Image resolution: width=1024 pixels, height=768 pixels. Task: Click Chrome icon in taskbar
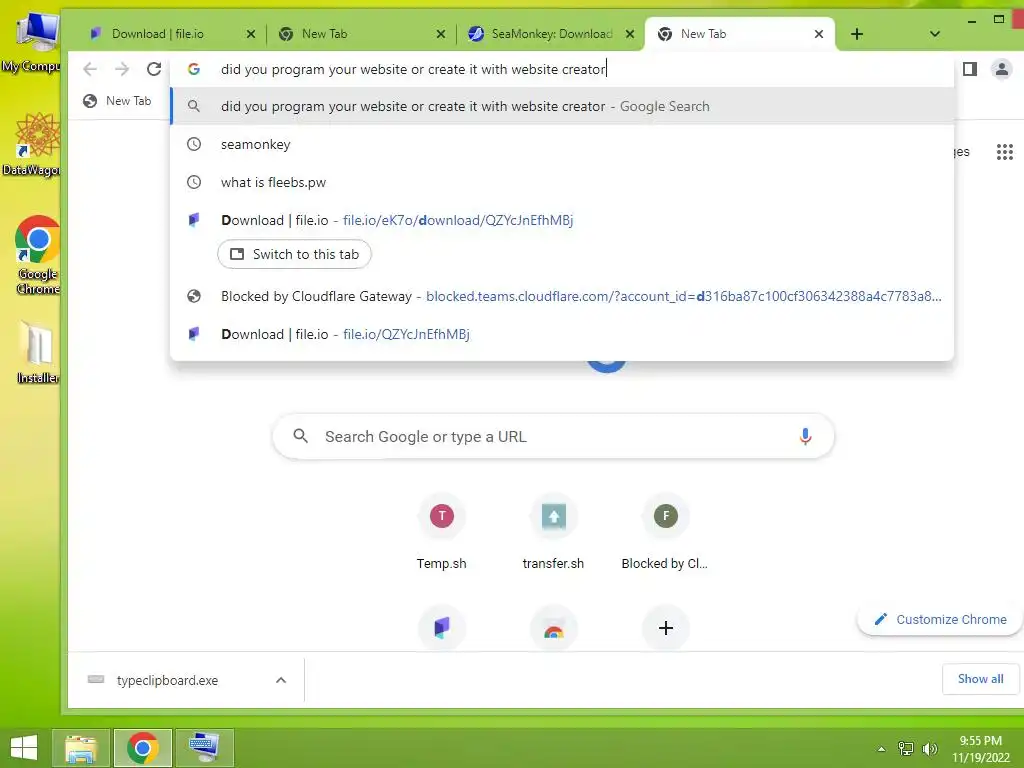[143, 748]
